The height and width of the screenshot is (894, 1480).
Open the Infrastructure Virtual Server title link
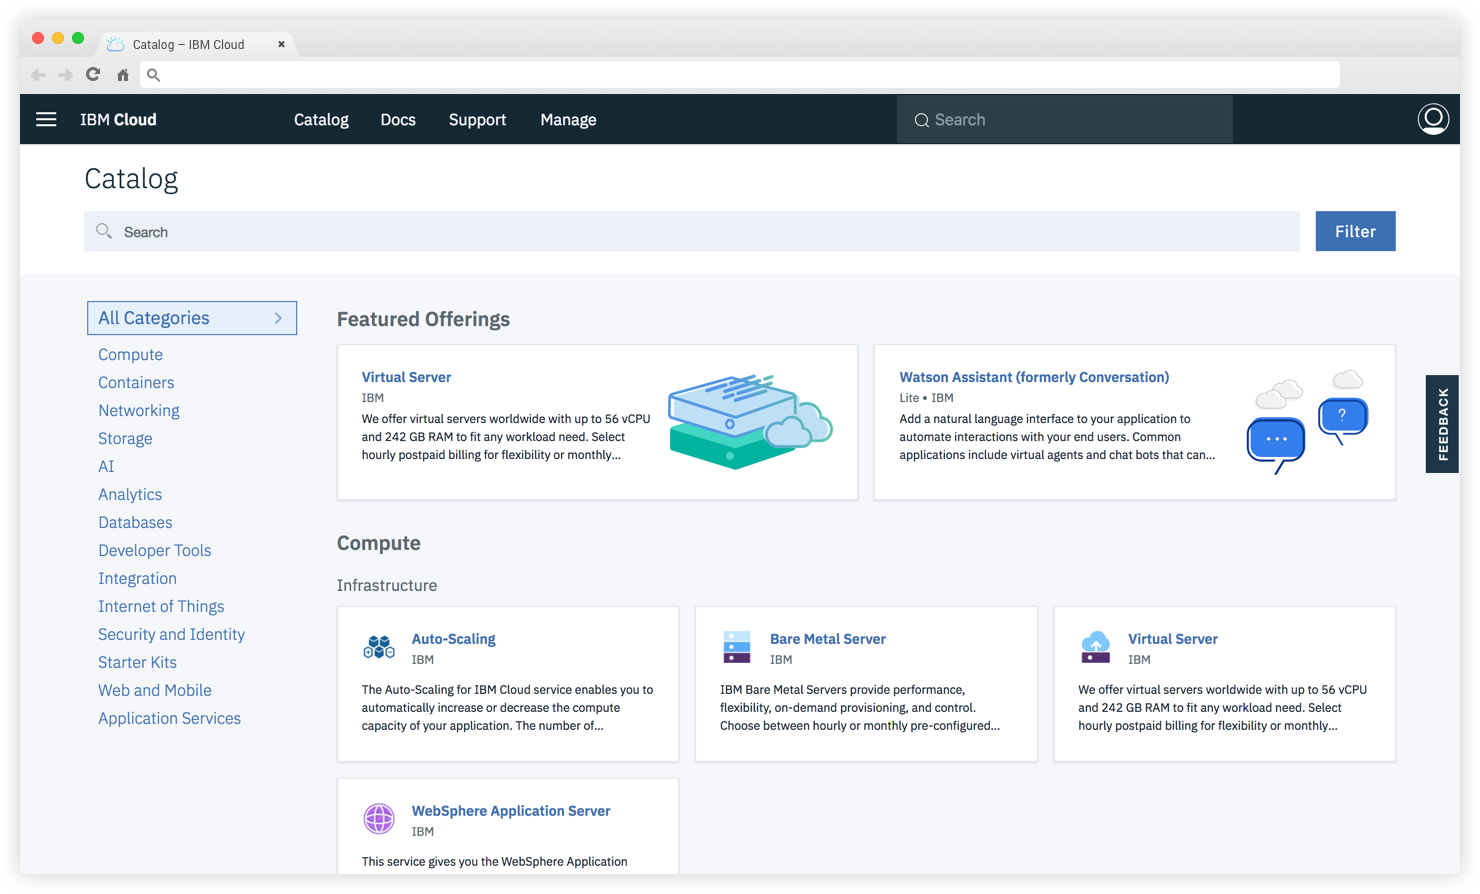[1173, 639]
